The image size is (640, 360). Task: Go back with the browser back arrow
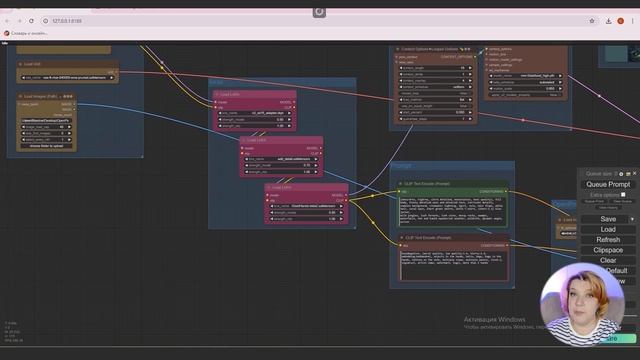pyautogui.click(x=7, y=21)
